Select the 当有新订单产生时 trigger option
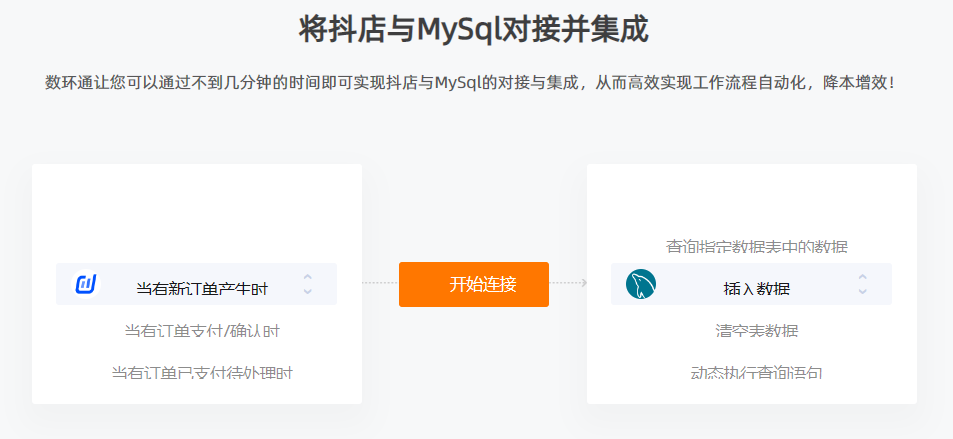The image size is (953, 439). tap(196, 284)
